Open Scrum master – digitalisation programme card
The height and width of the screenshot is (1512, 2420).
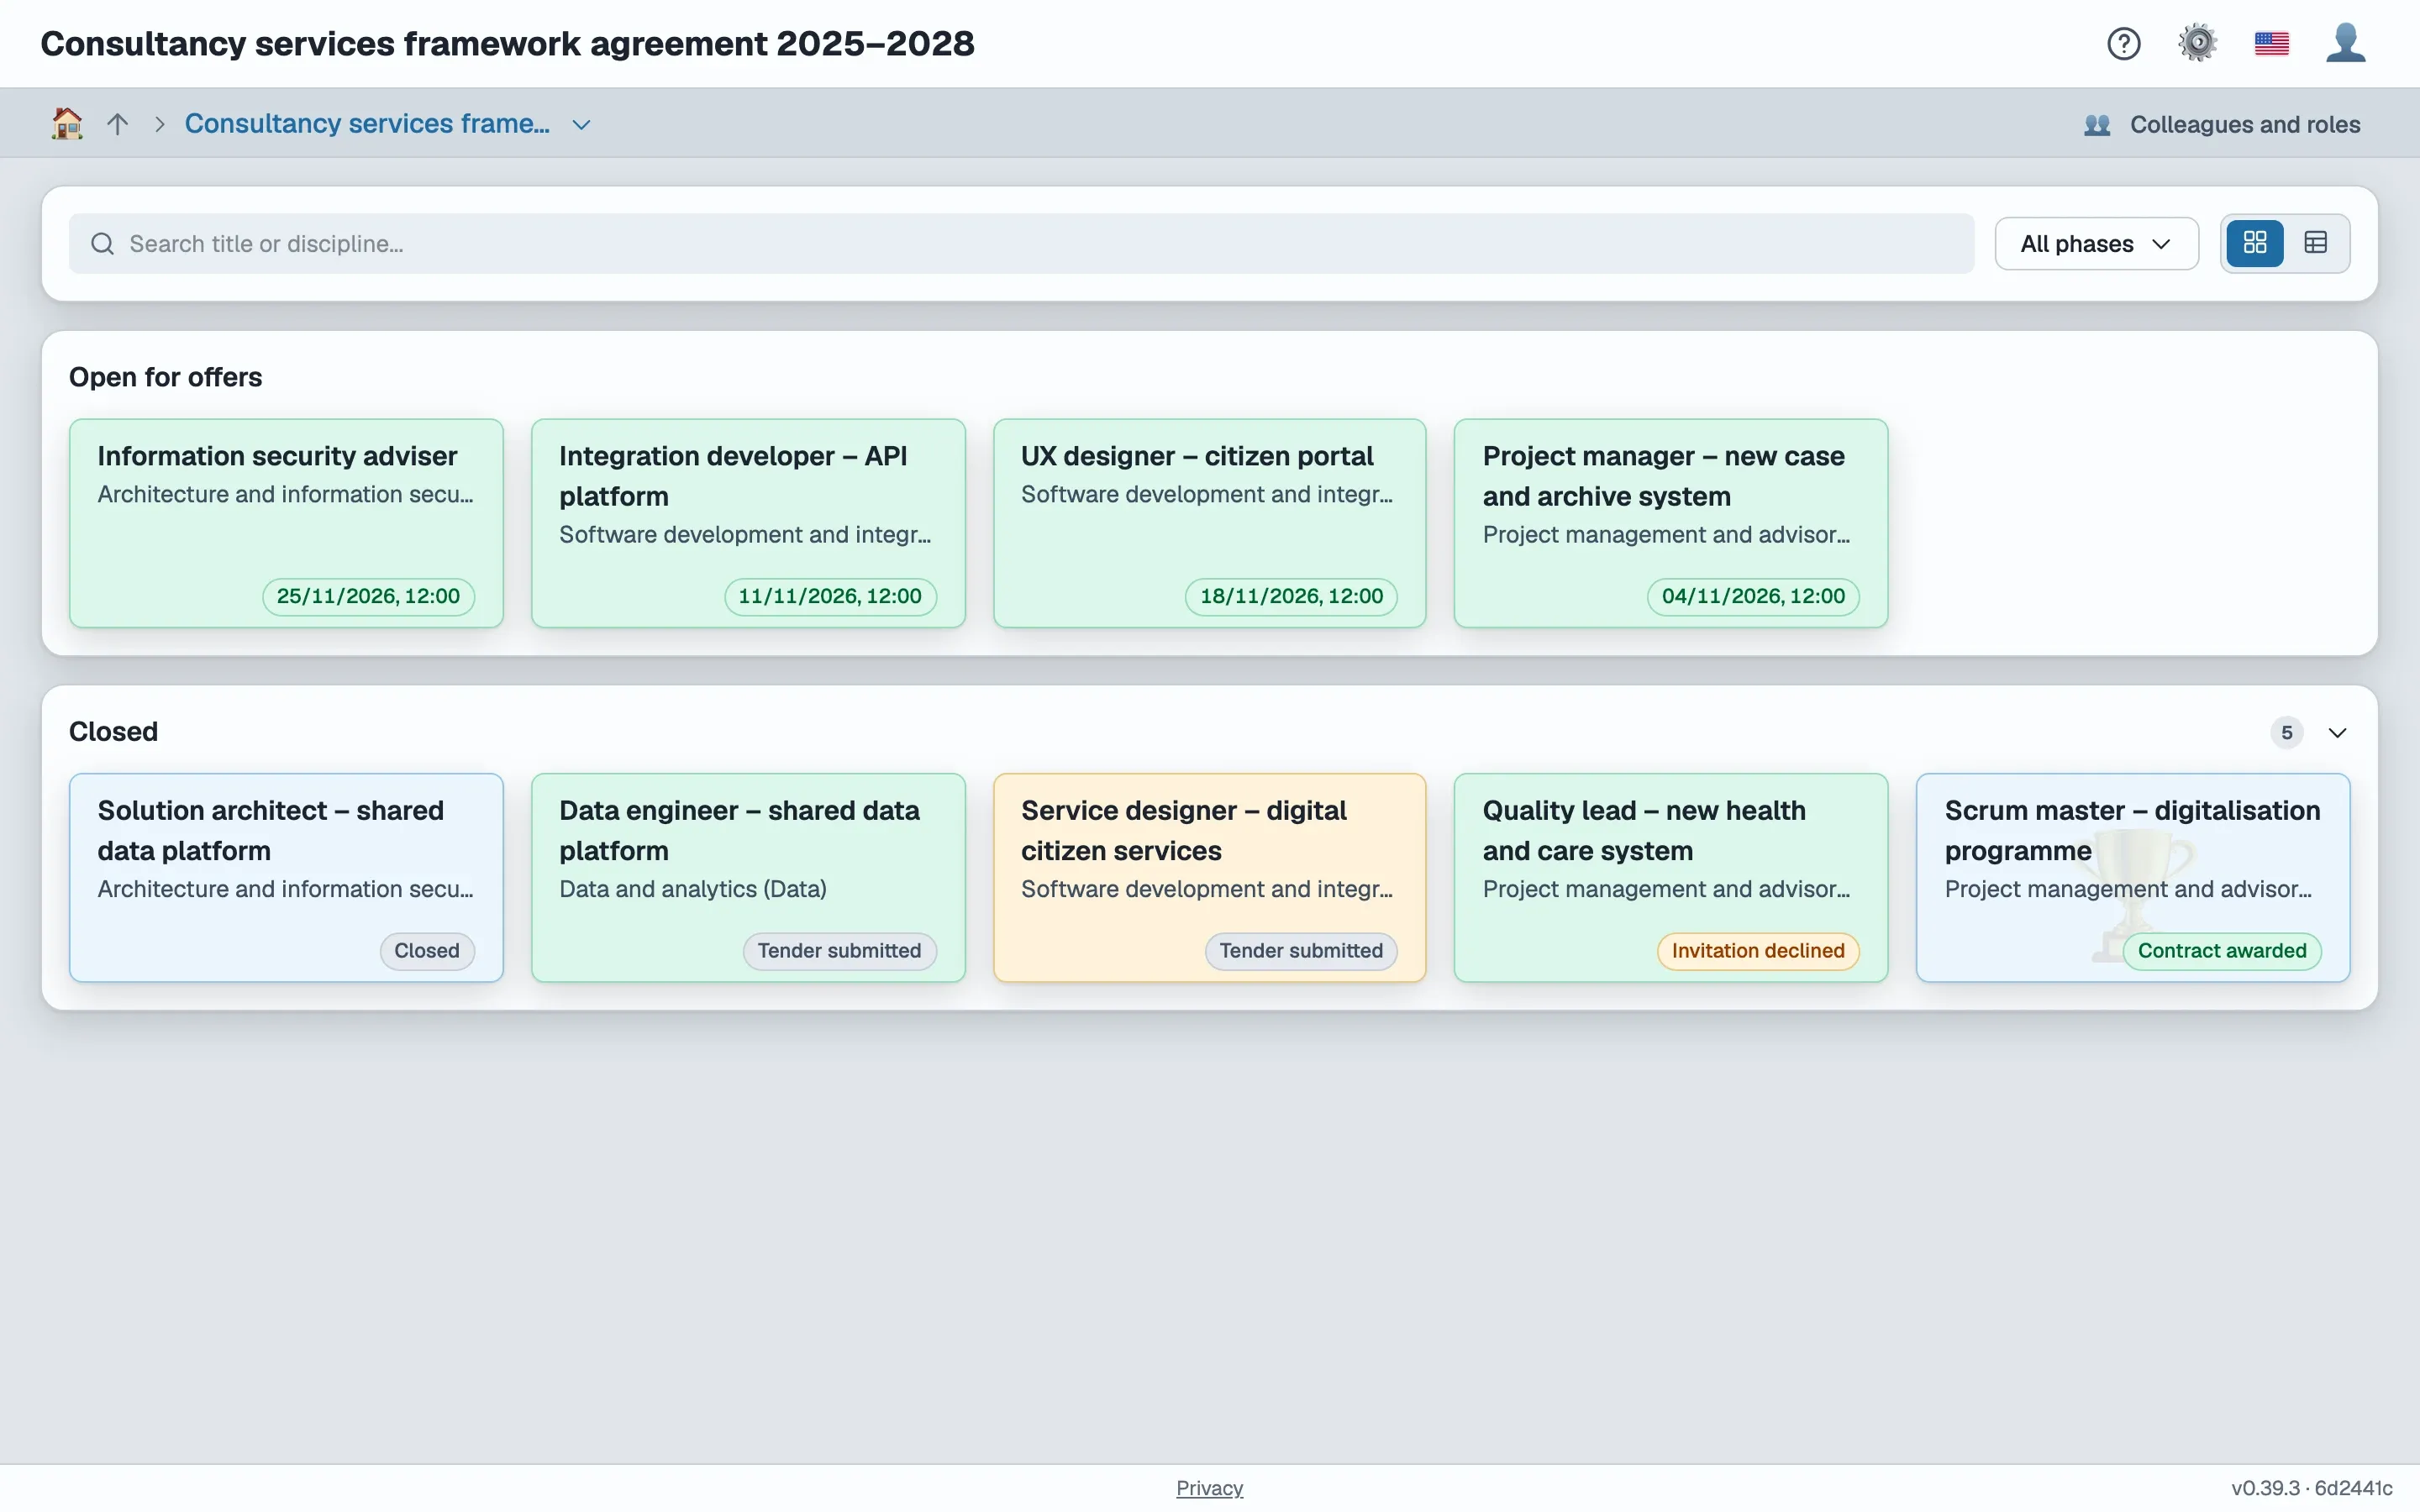coord(2133,877)
